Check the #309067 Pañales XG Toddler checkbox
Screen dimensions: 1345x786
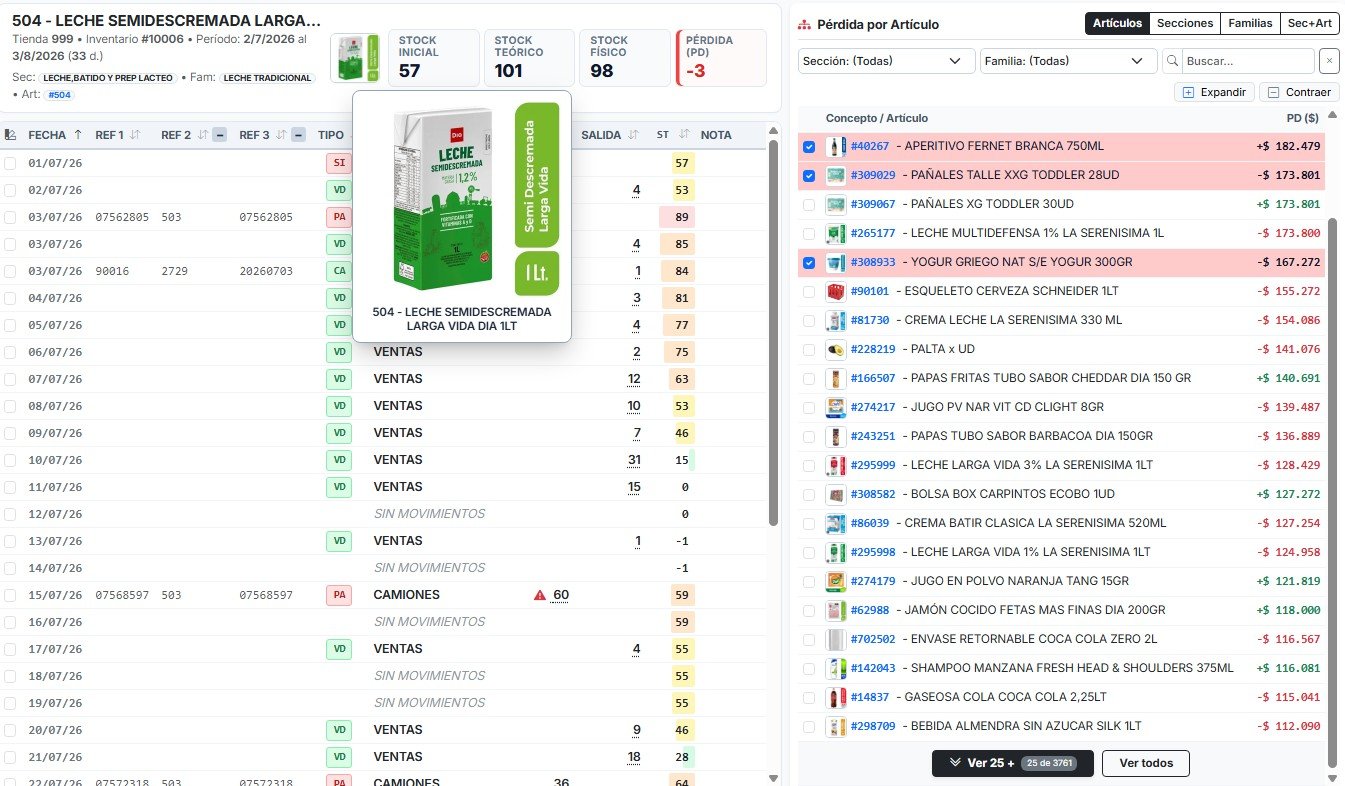[809, 205]
